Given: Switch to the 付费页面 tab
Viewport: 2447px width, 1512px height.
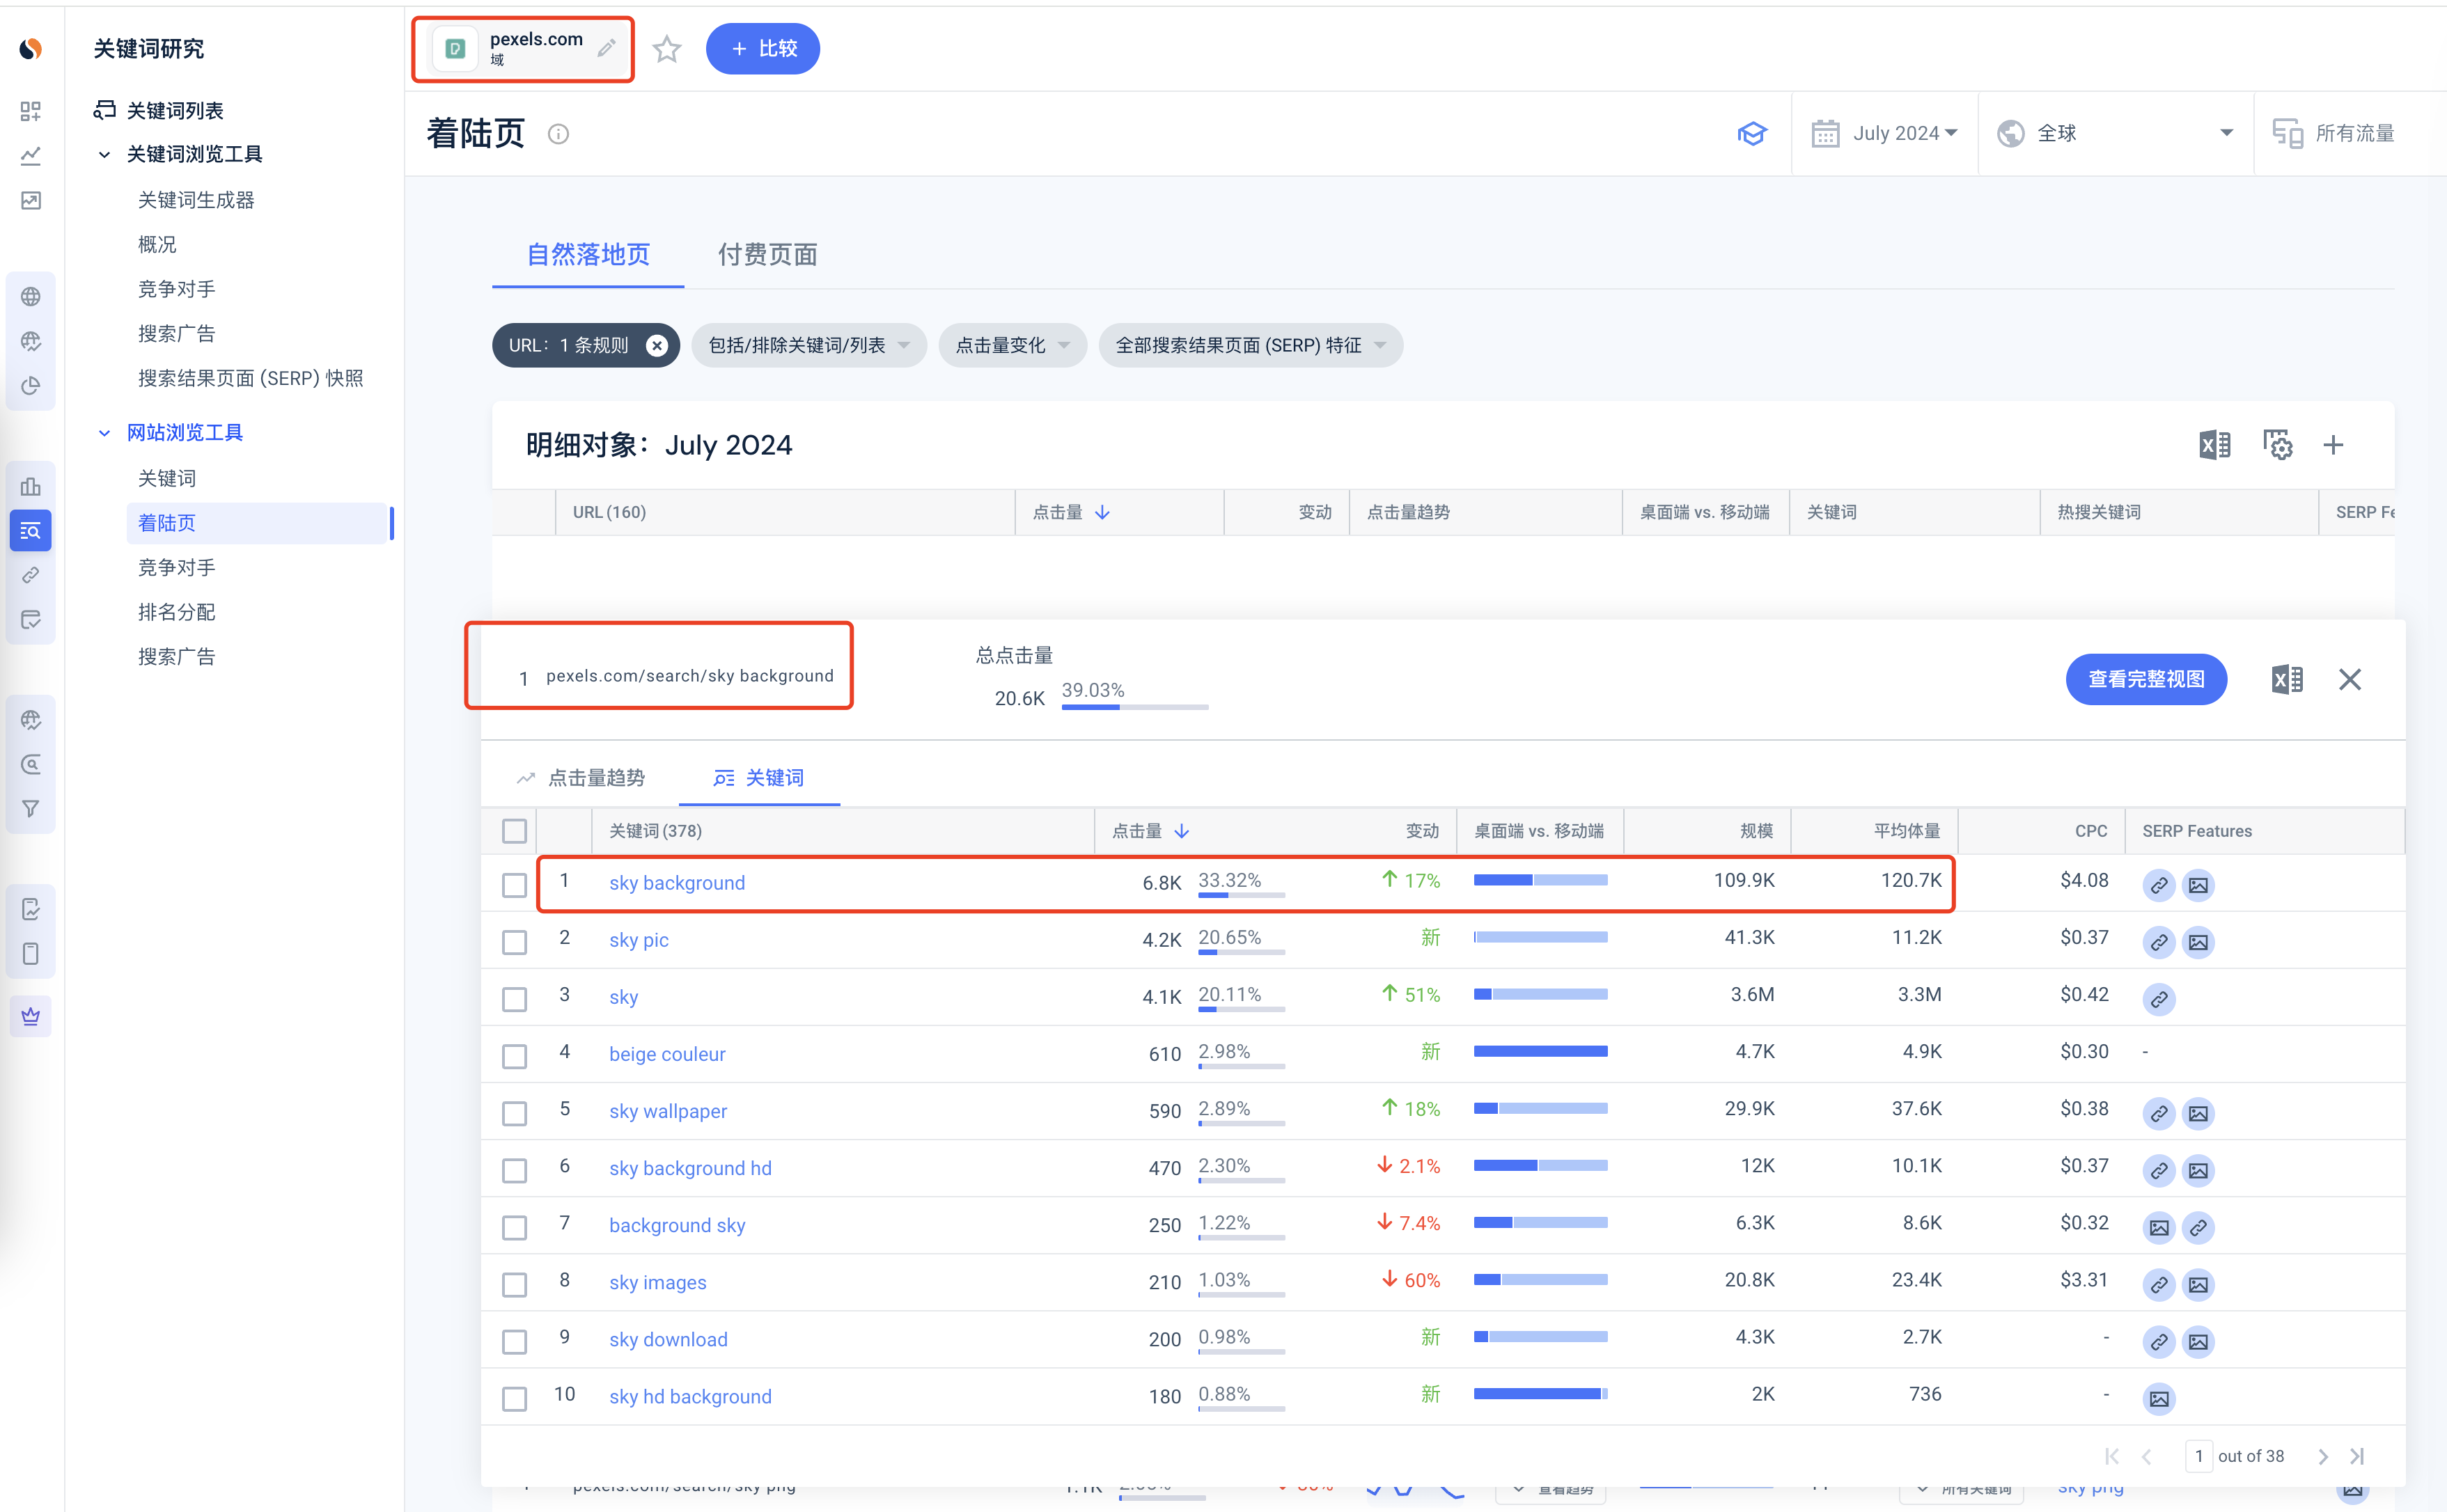Looking at the screenshot, I should click(767, 255).
